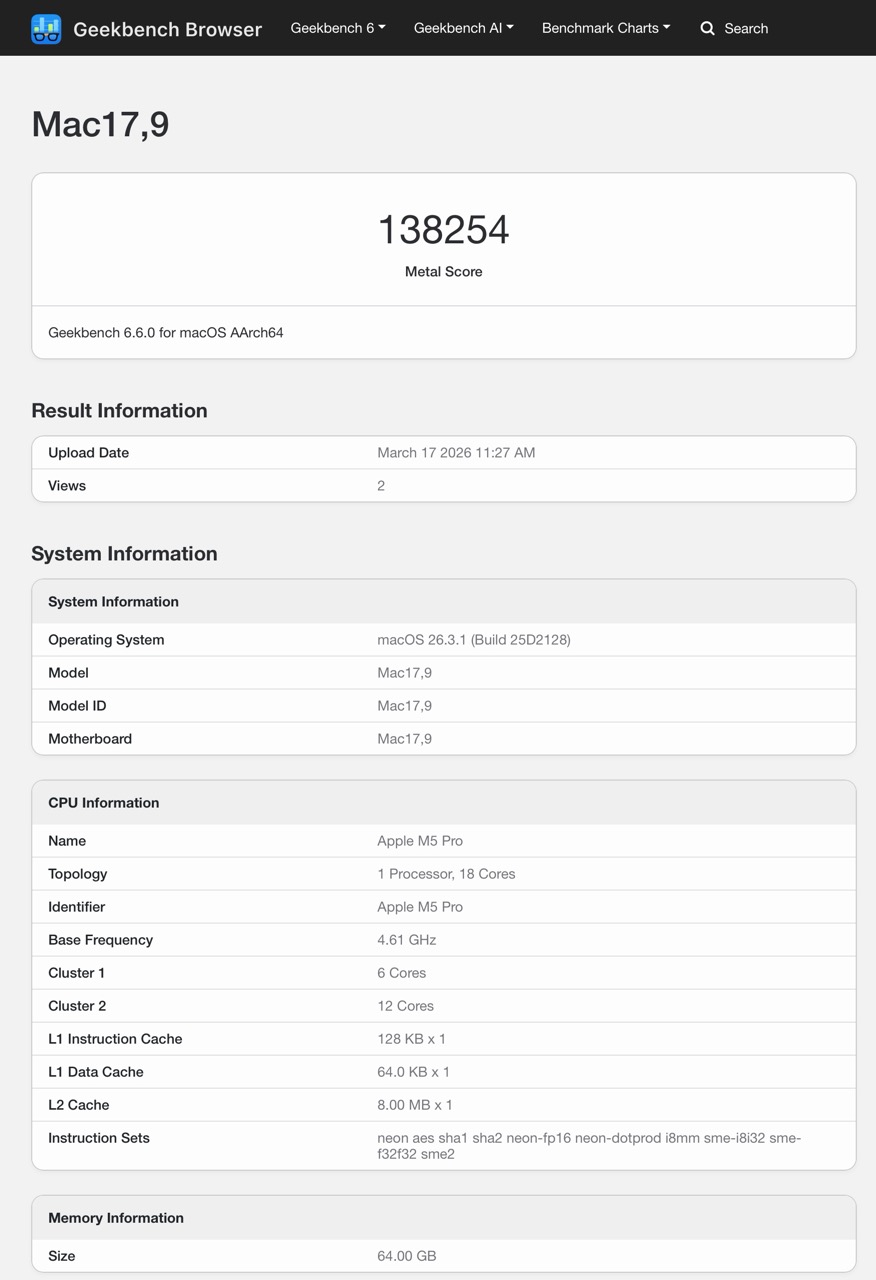Image resolution: width=876 pixels, height=1280 pixels.
Task: Expand the Geekbench AI dropdown
Action: [463, 28]
